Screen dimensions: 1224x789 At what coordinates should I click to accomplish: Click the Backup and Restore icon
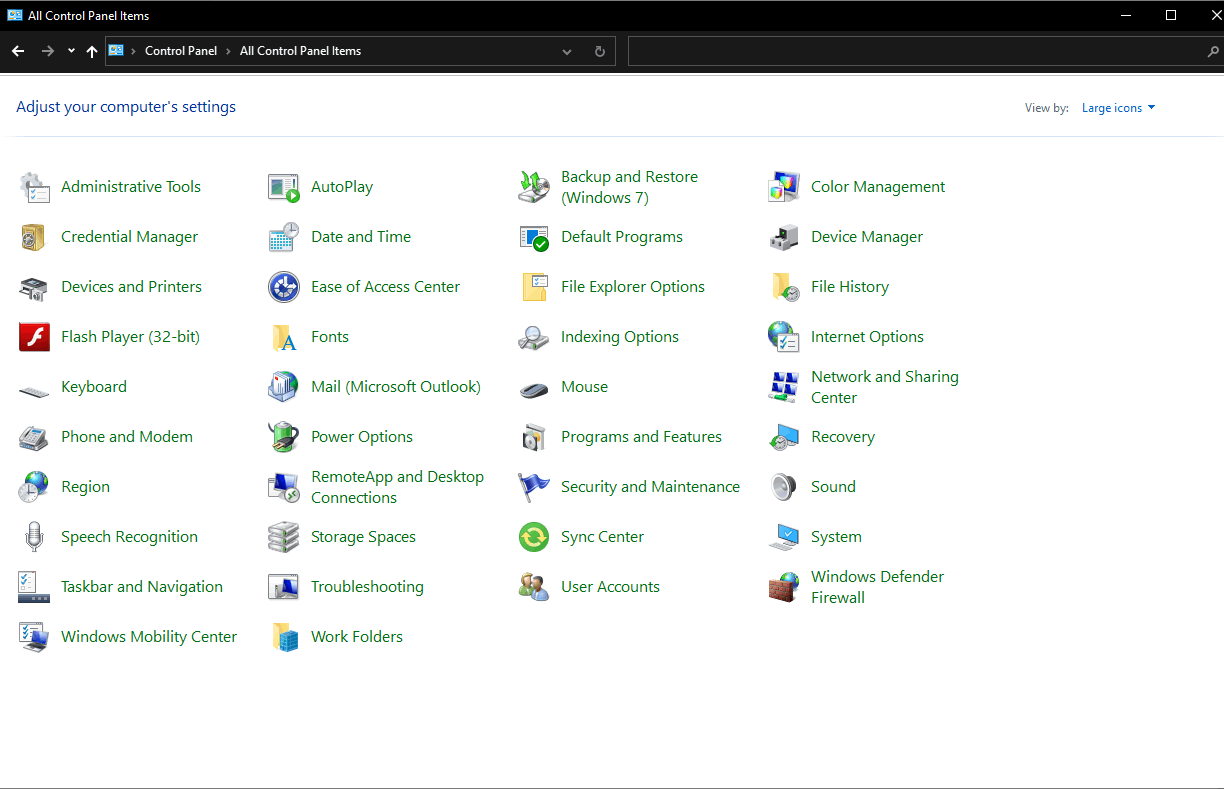click(x=534, y=187)
